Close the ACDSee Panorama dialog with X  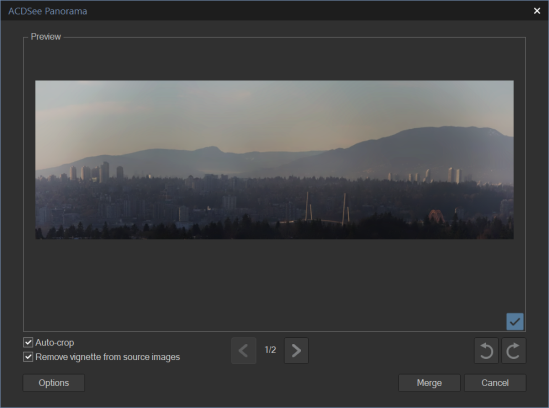(x=537, y=11)
